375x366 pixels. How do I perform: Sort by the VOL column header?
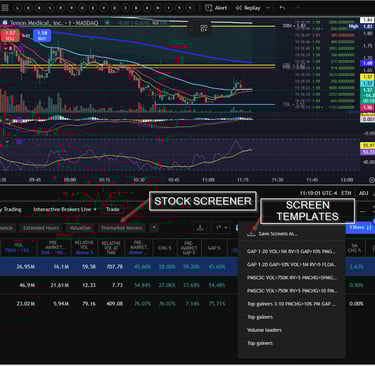18,248
